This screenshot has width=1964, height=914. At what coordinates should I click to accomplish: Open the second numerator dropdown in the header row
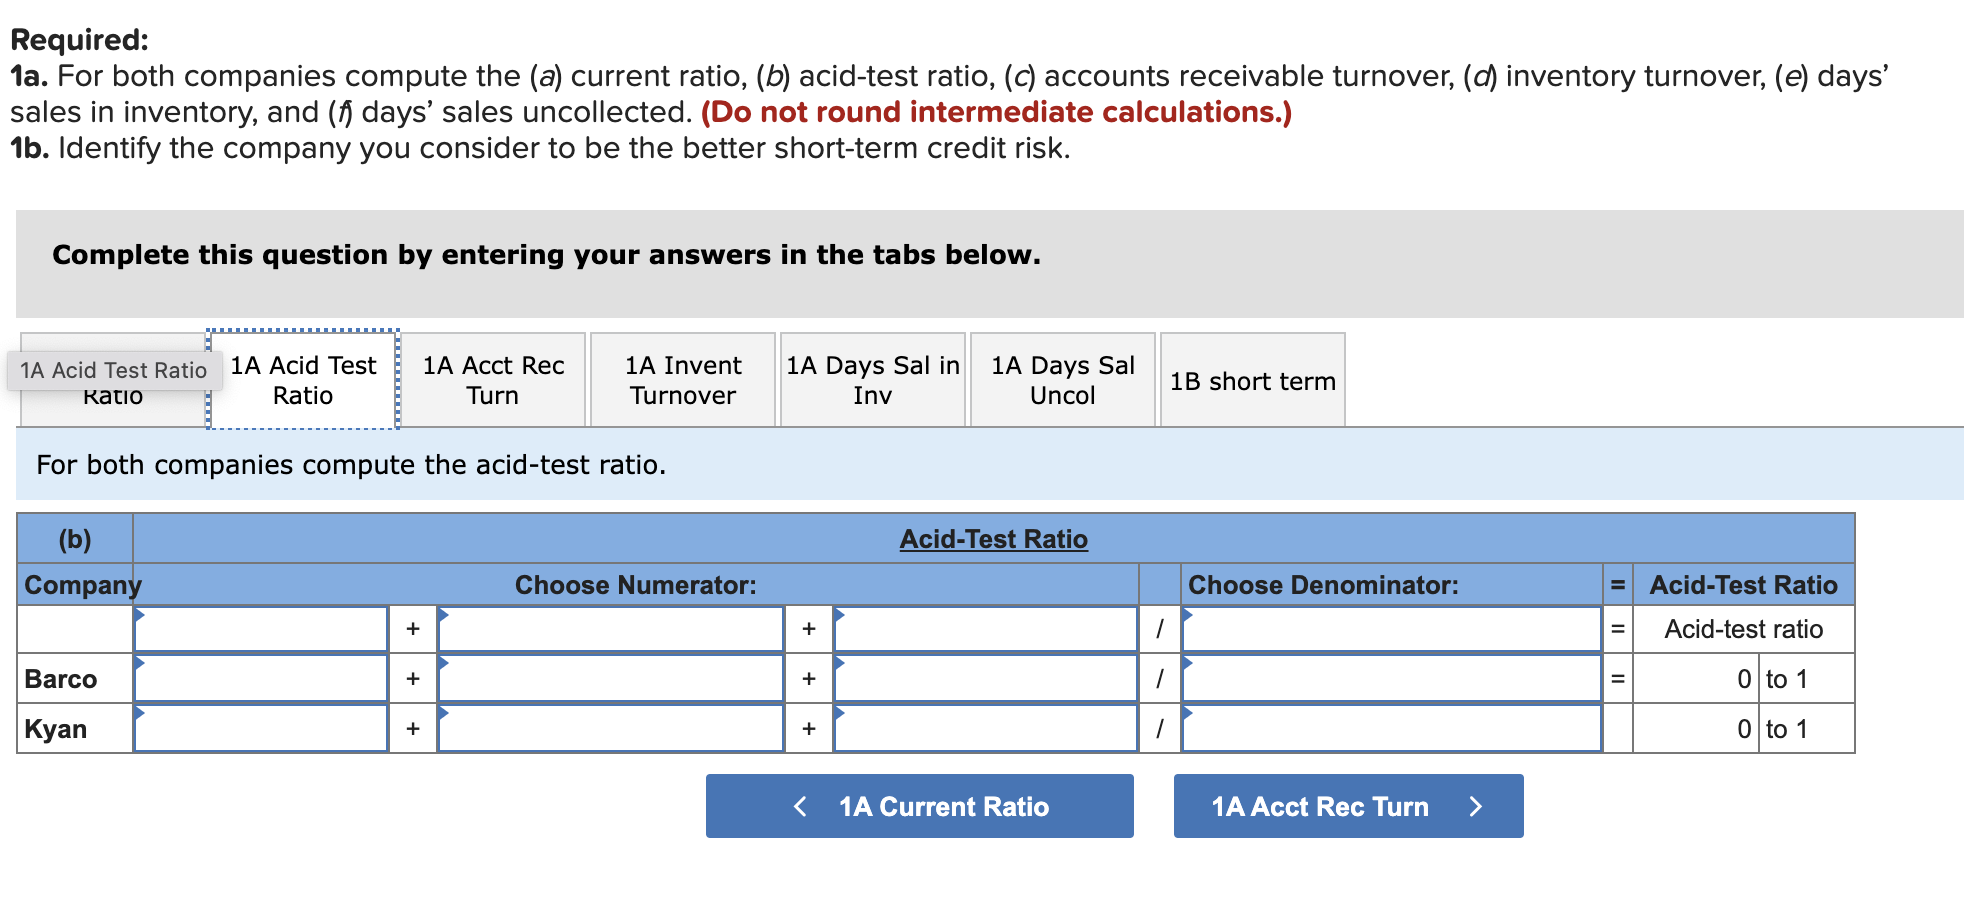point(610,628)
